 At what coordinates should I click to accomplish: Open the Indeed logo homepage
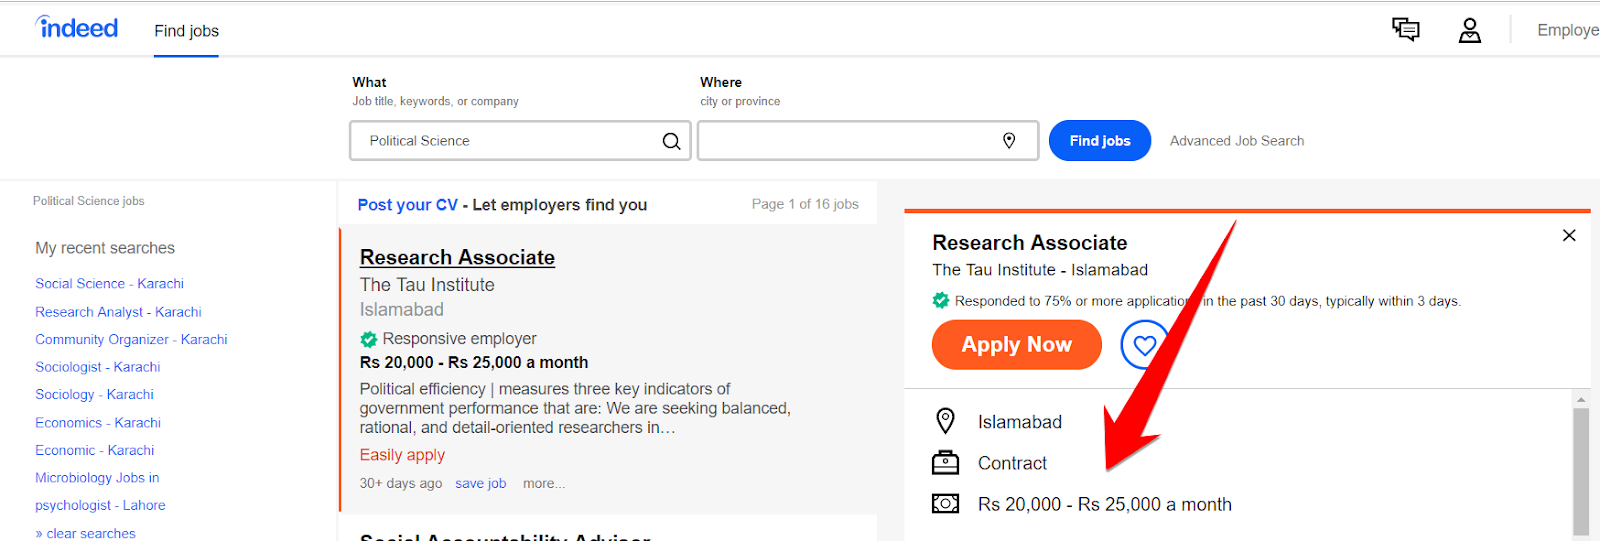(76, 28)
